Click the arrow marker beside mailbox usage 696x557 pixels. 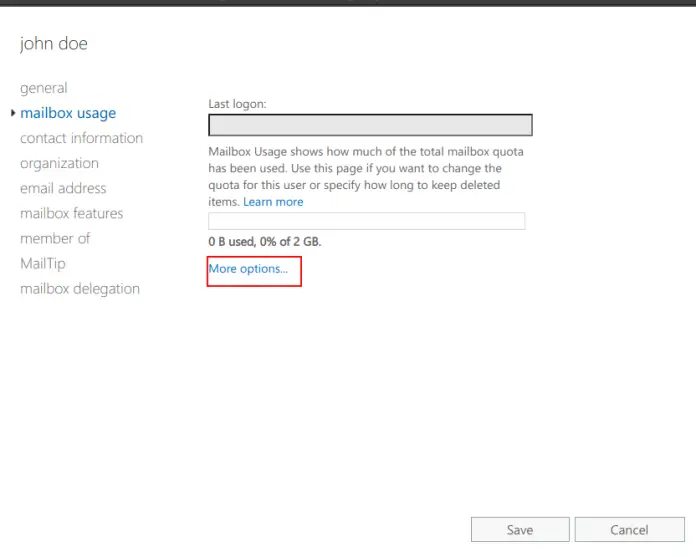click(13, 113)
